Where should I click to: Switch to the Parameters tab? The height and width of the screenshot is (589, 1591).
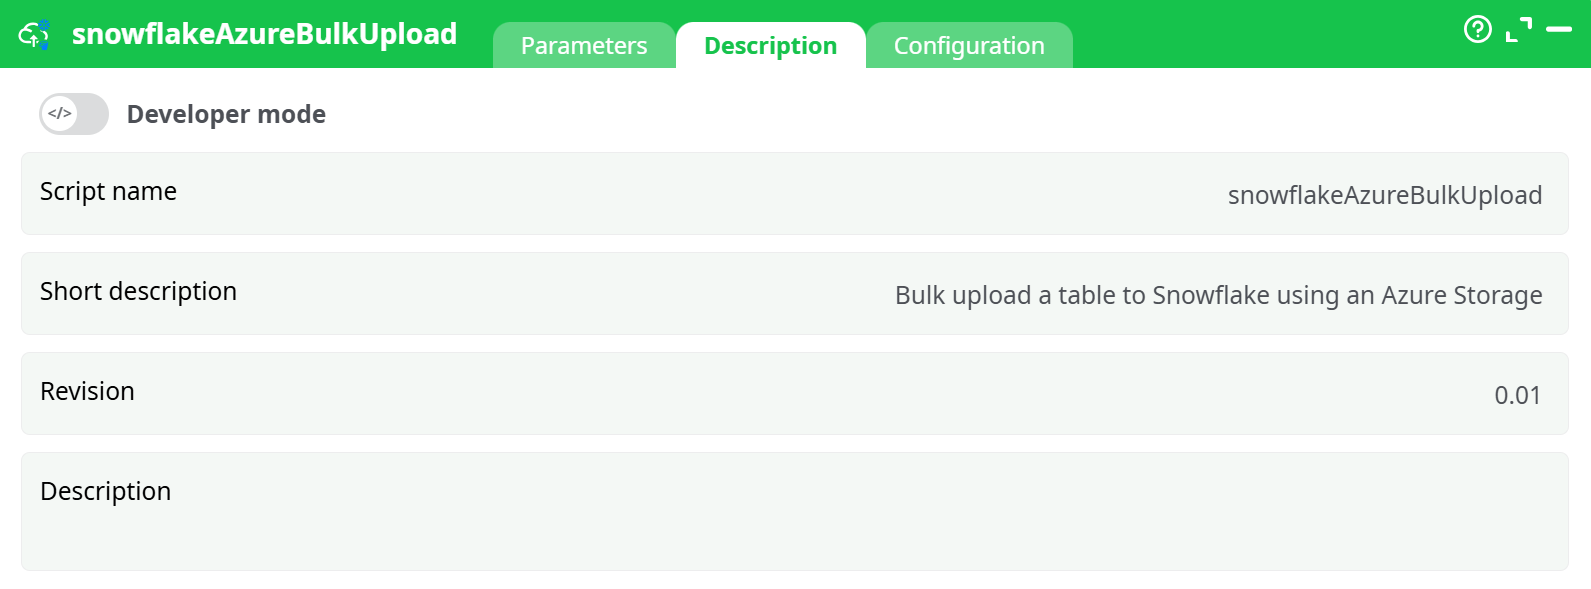[584, 45]
